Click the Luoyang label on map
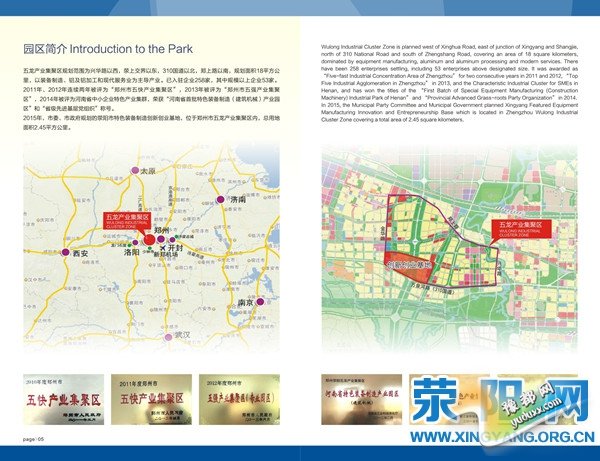 tap(131, 253)
